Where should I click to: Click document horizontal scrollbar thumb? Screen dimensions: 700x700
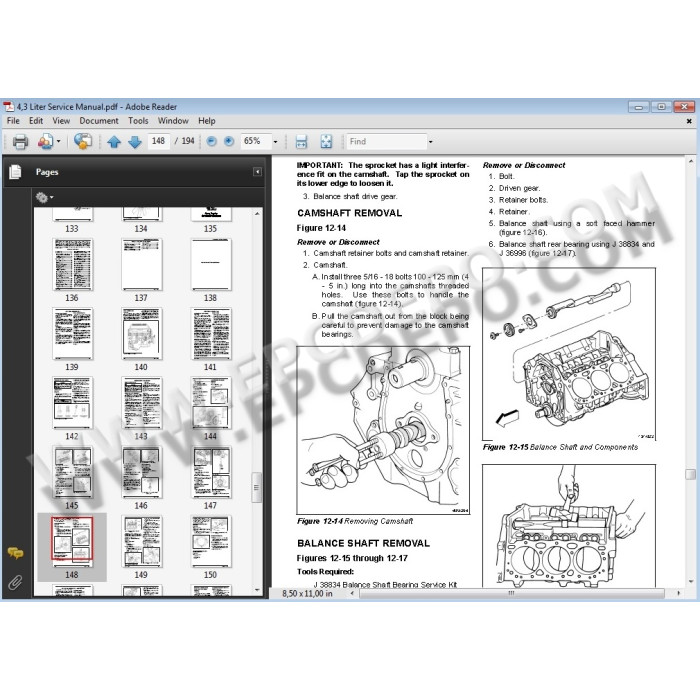point(512,593)
